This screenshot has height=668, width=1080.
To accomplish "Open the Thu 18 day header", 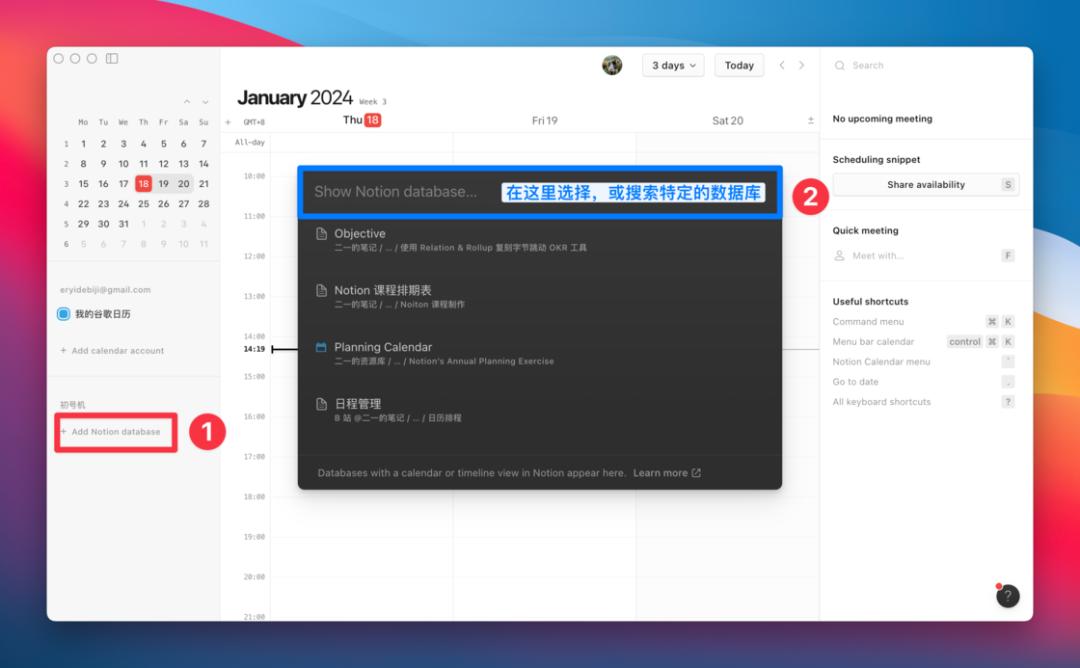I will point(362,120).
